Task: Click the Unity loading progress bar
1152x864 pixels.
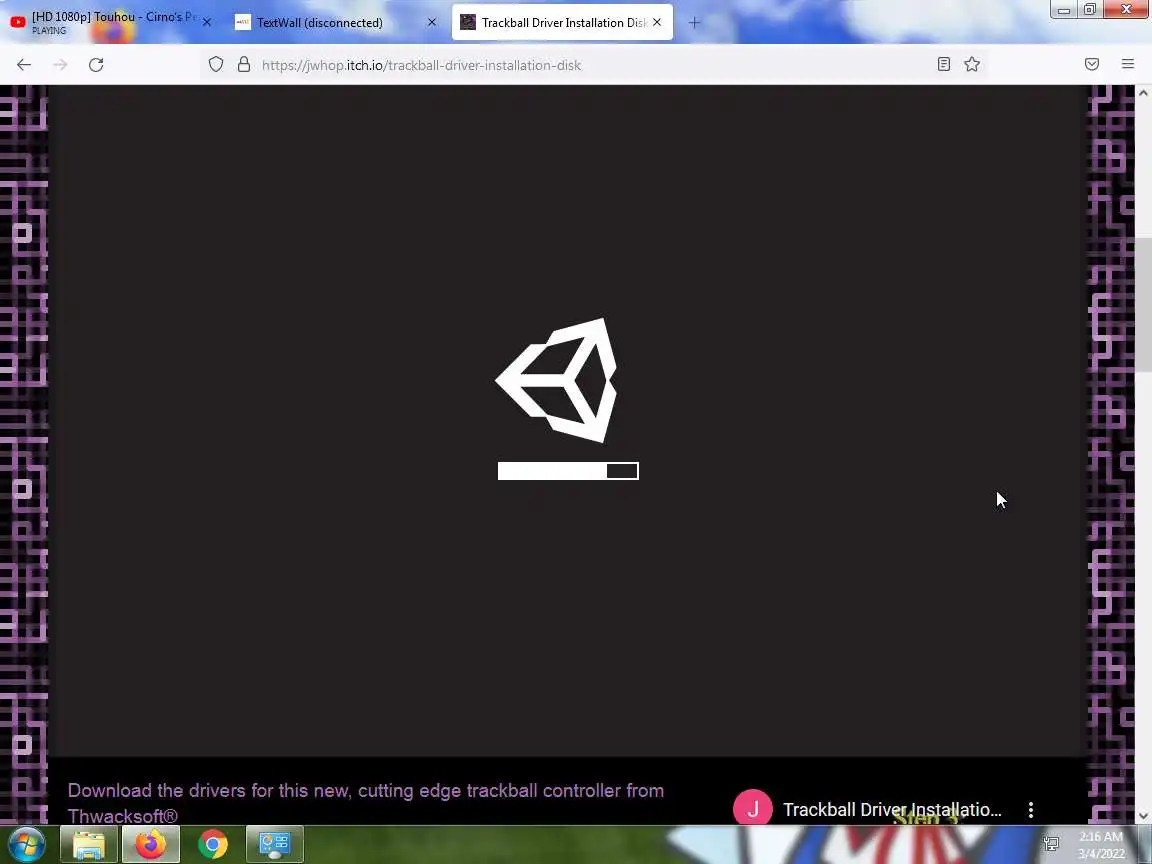Action: [568, 471]
